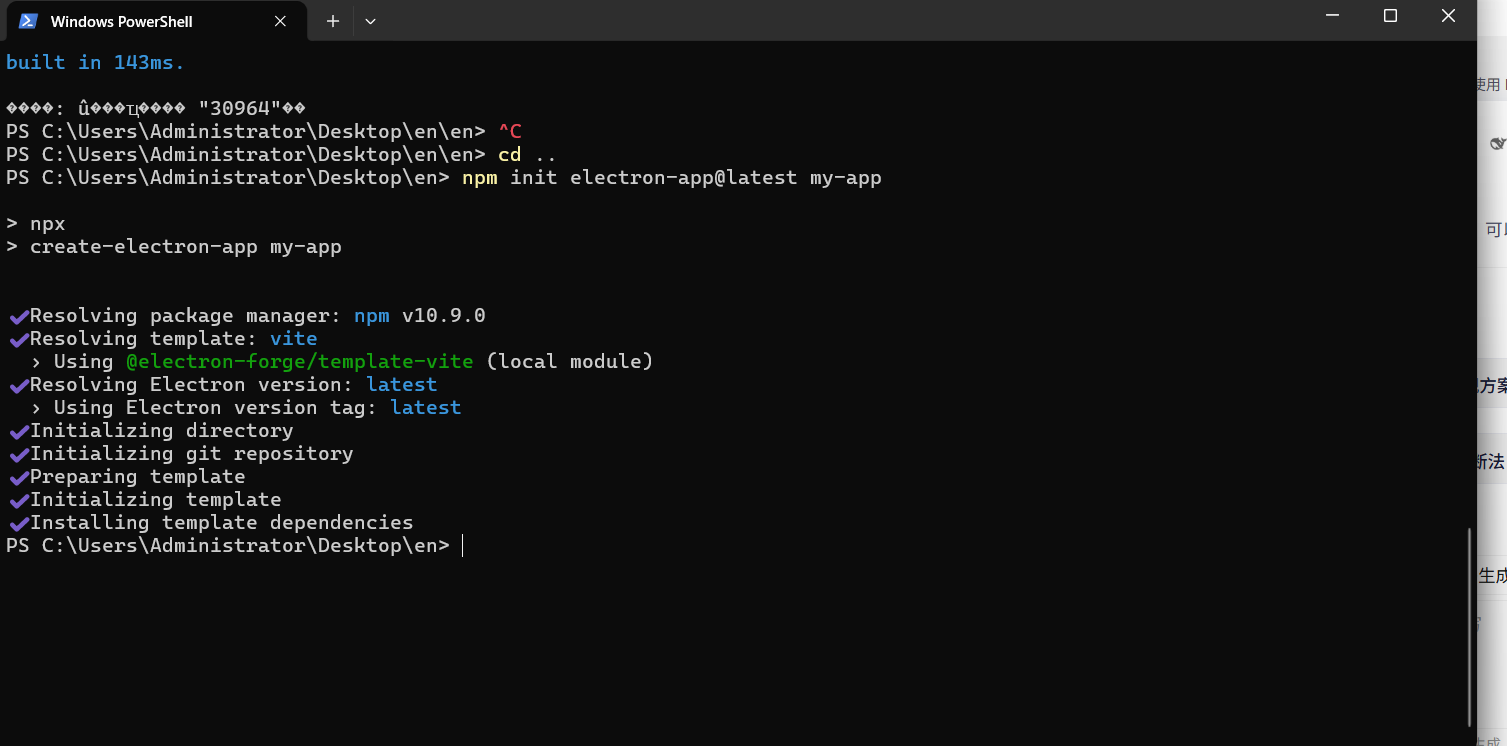
Task: Click the PowerShell icon in the tab
Action: [28, 21]
